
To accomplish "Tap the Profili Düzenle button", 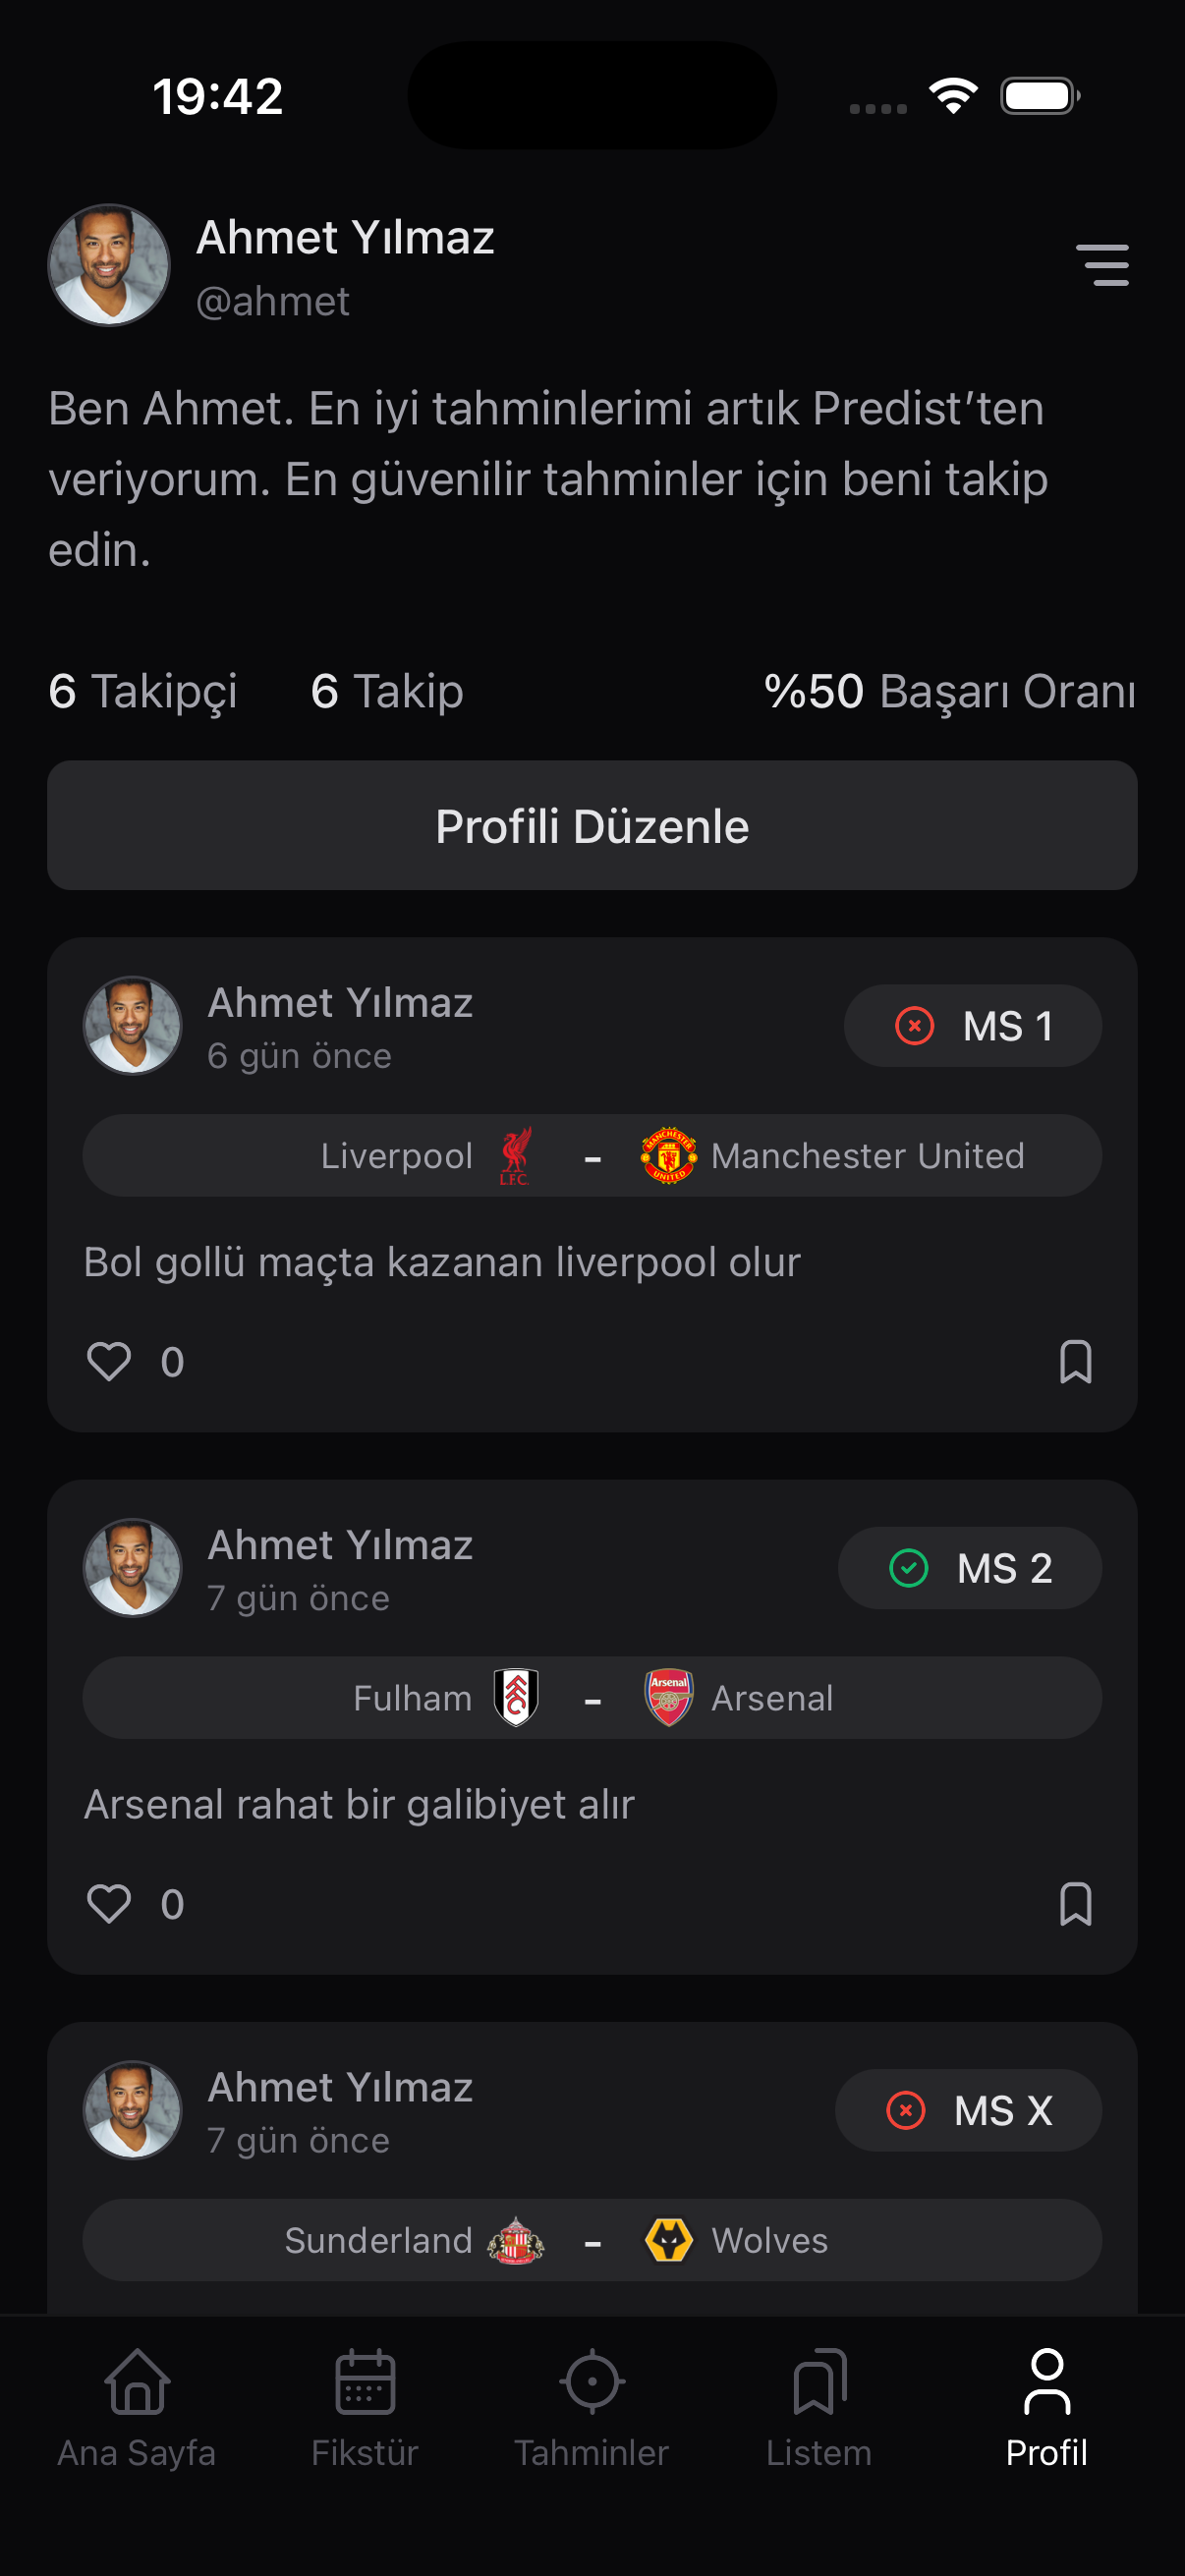I will 592,826.
